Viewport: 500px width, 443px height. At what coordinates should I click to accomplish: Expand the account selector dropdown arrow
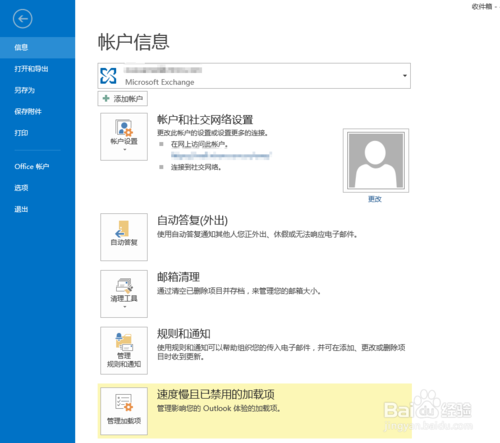click(405, 76)
